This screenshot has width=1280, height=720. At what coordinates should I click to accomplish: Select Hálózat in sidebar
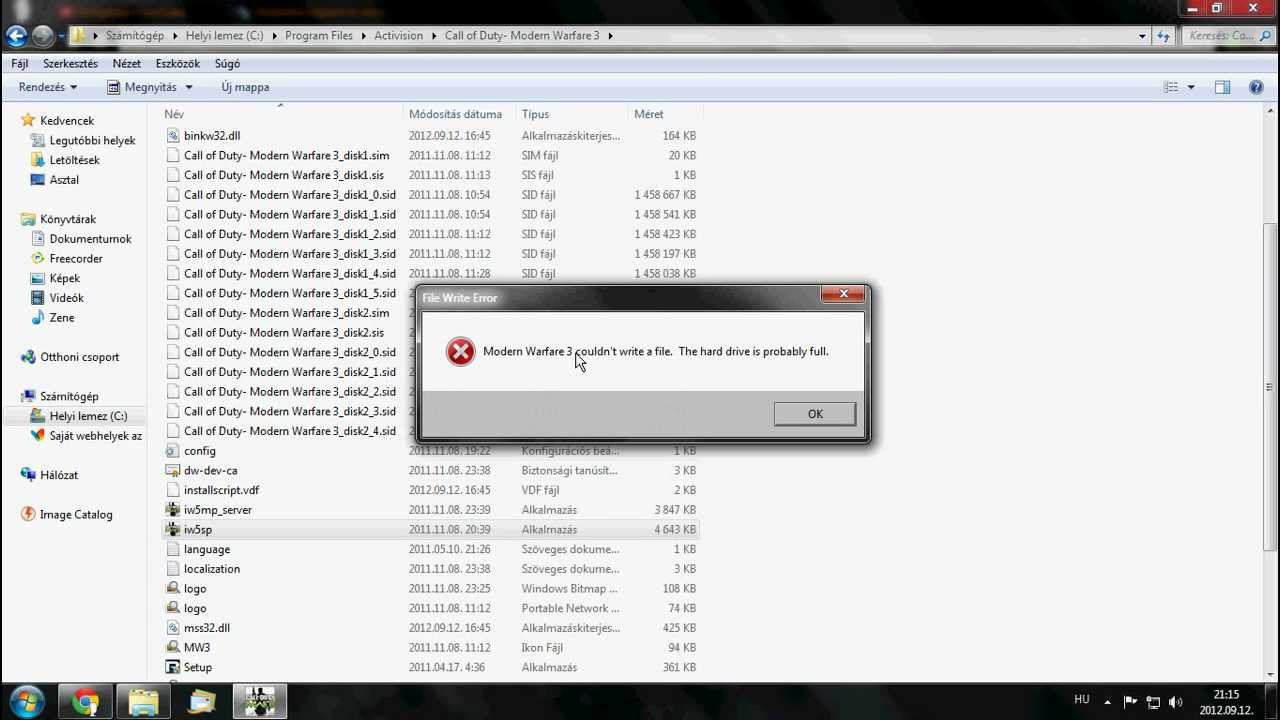59,475
